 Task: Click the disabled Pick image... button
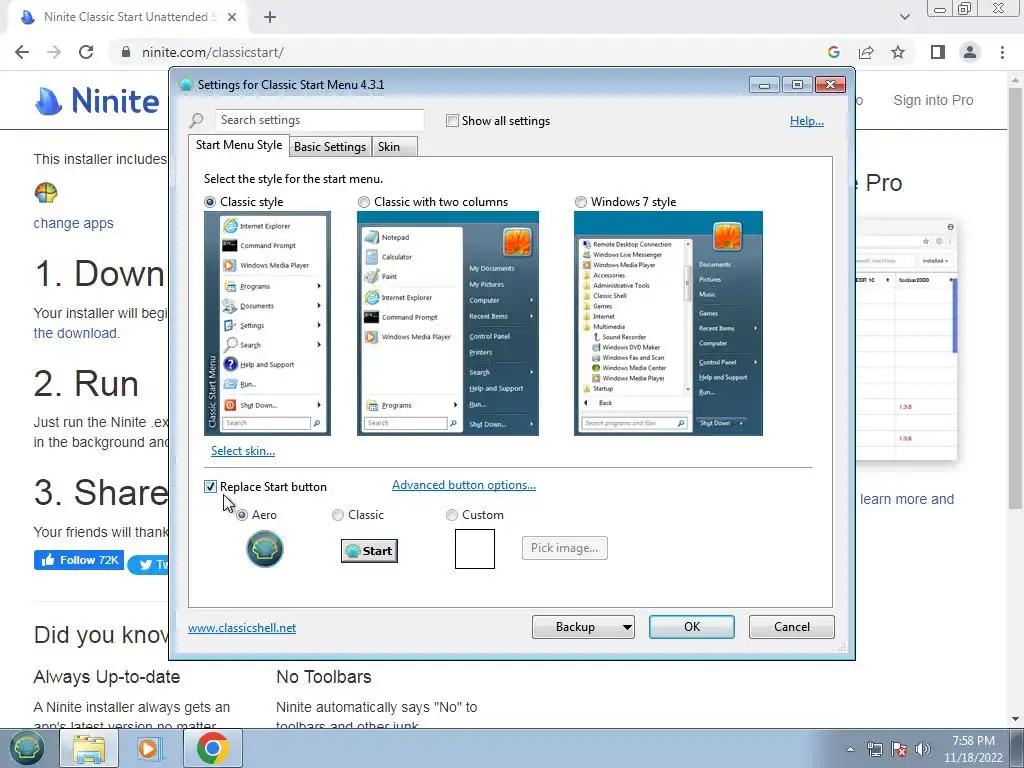click(x=565, y=548)
